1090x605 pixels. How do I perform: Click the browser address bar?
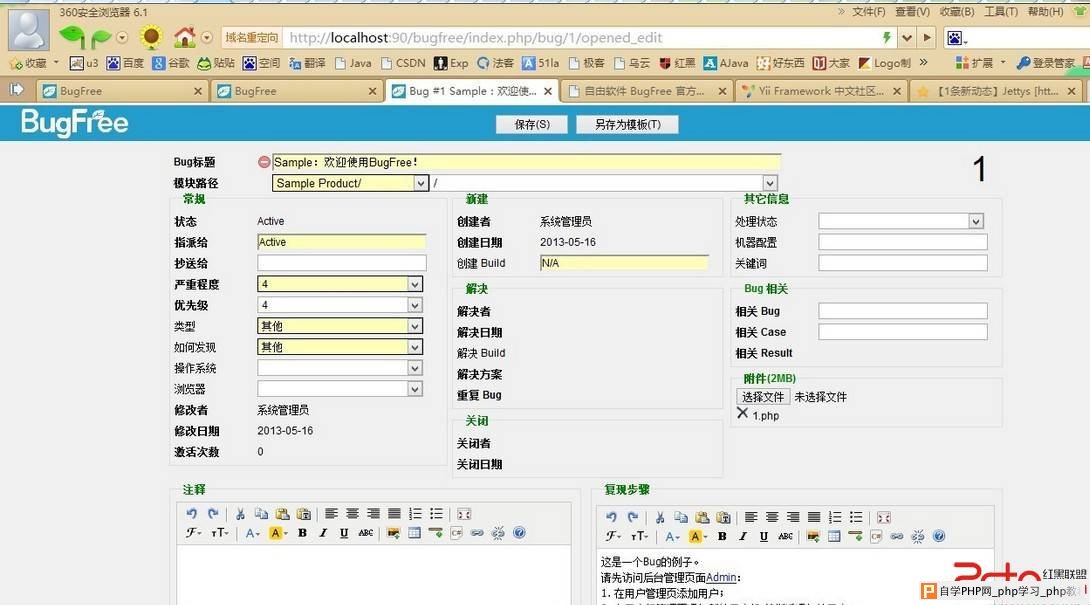pyautogui.click(x=580, y=38)
